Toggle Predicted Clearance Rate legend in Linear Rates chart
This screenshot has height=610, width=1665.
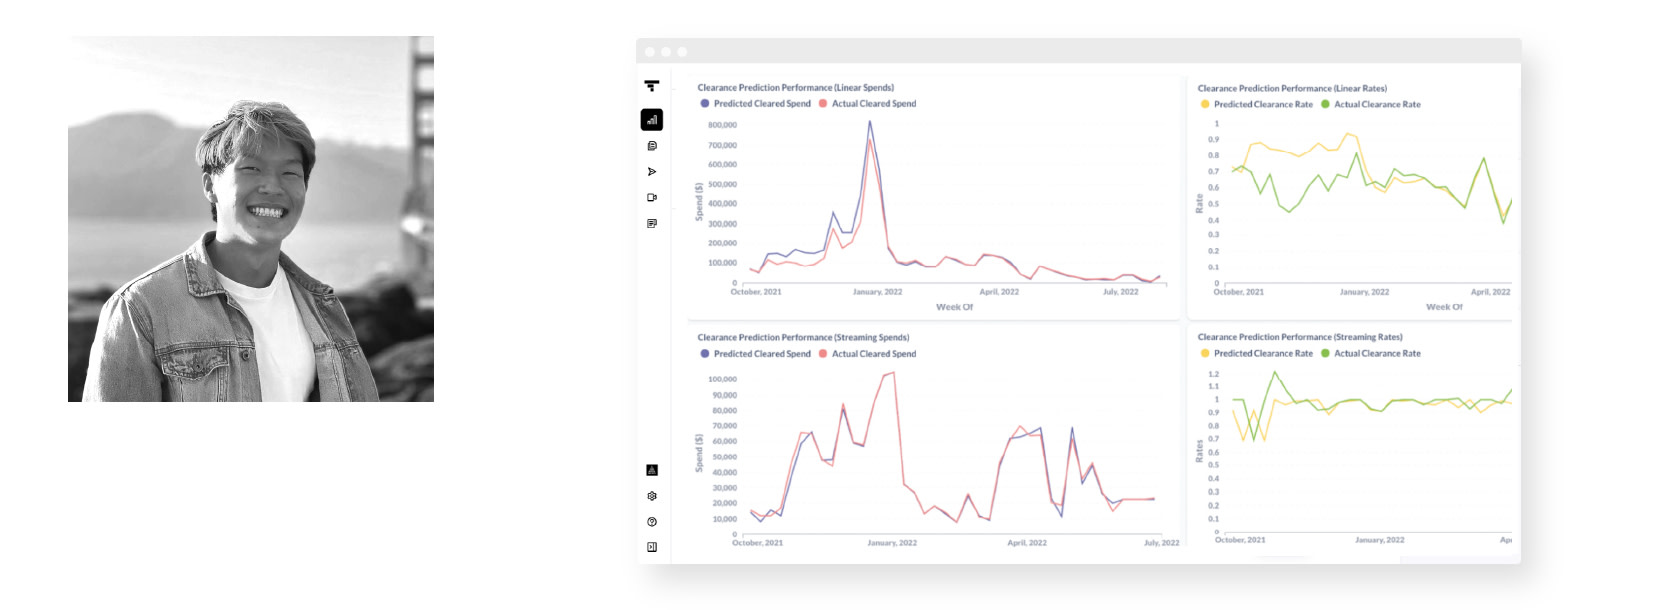tap(1257, 104)
